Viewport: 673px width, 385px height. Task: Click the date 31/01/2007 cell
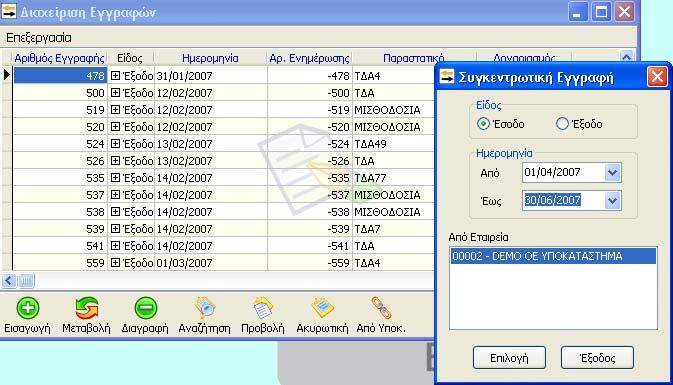point(211,76)
